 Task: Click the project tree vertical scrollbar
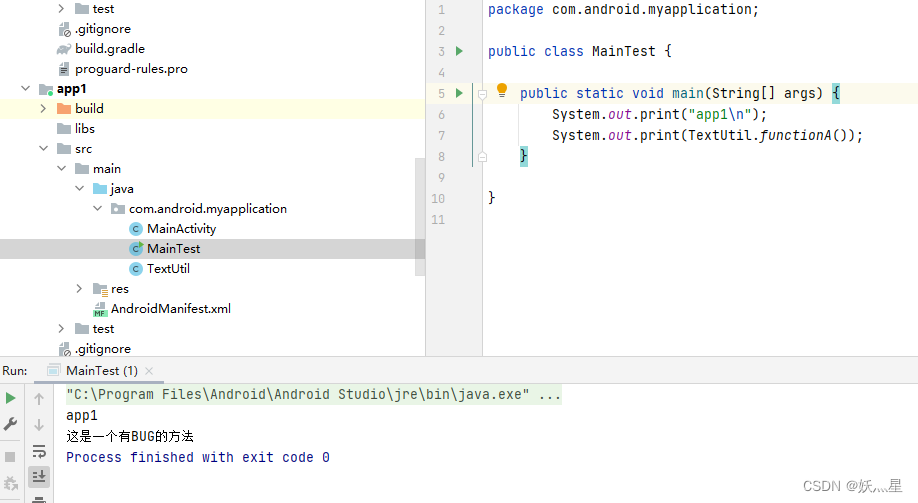tap(420, 217)
